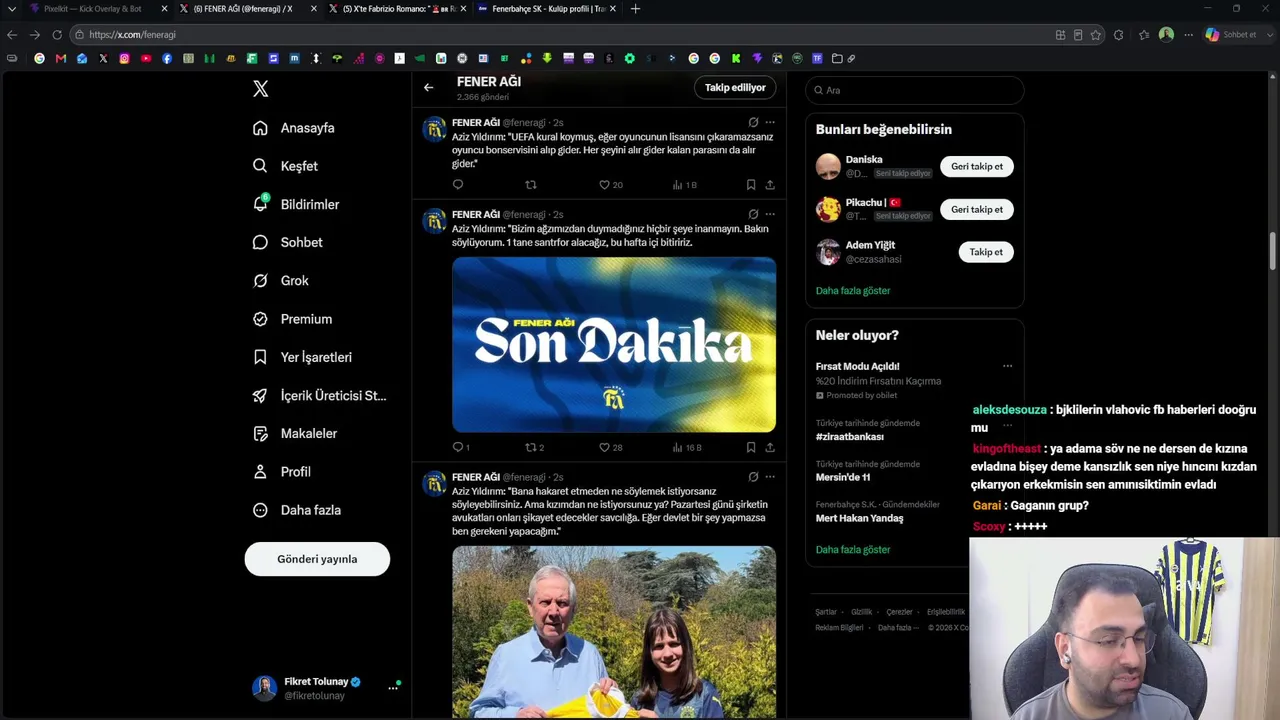
Task: Open the #ziraatbankası trend
Action: pos(850,437)
